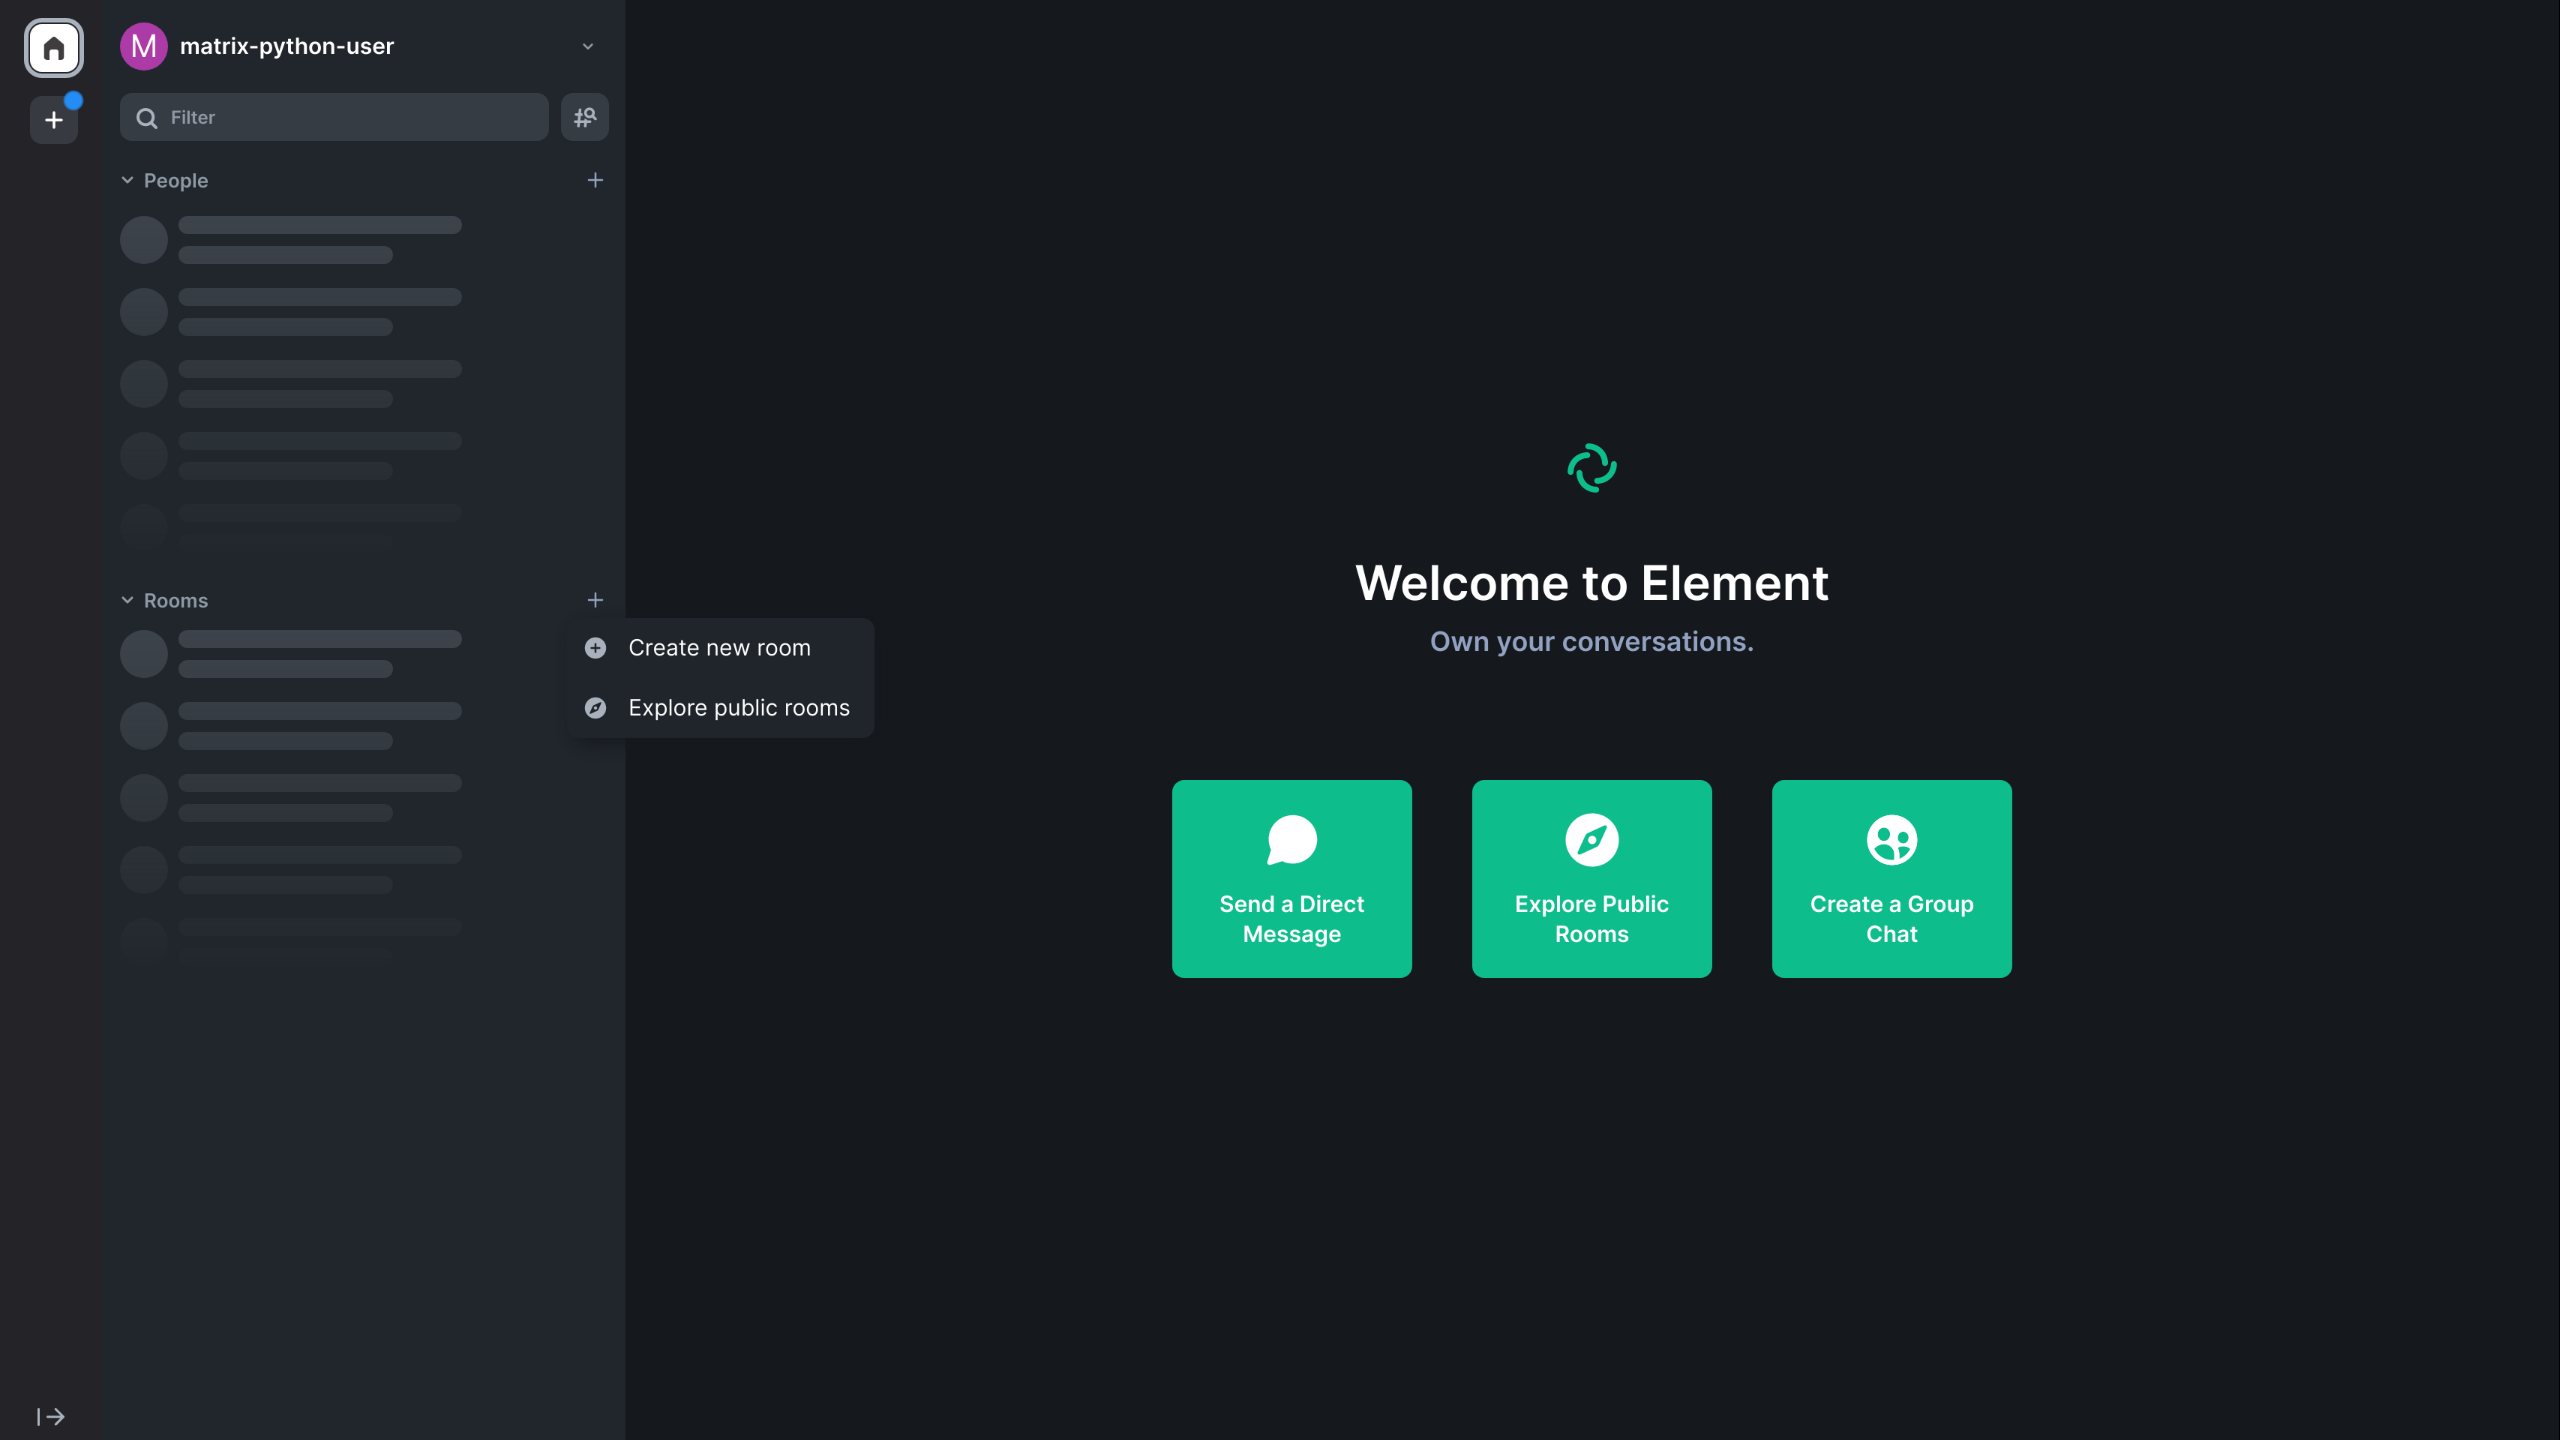2560x1440 pixels.
Task: Toggle the left sidebar collapse button
Action: coord(51,1417)
